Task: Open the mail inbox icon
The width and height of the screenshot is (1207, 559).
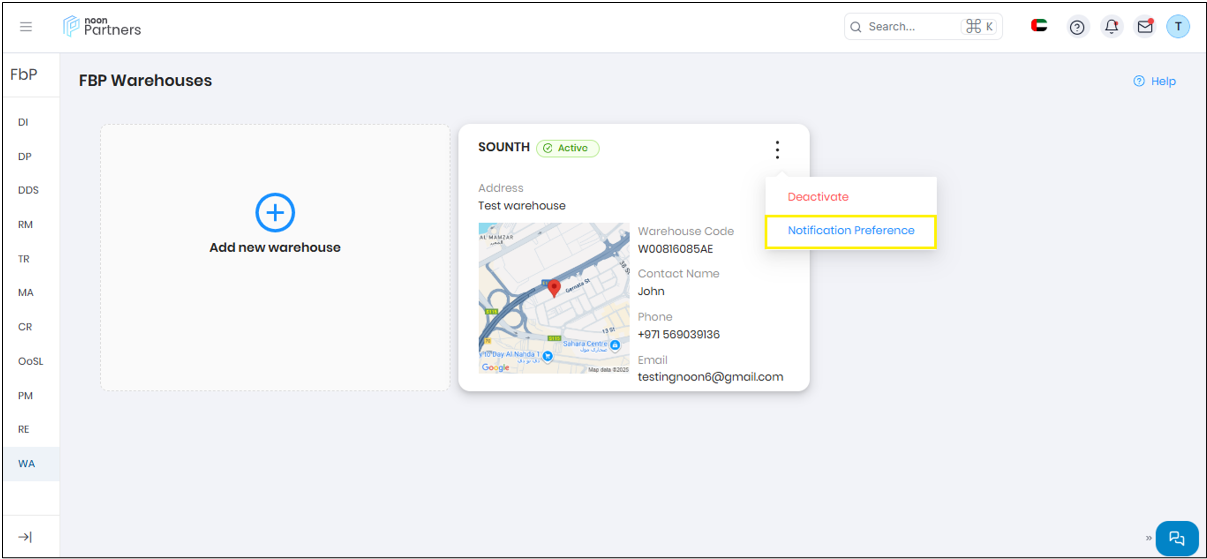Action: pyautogui.click(x=1145, y=27)
